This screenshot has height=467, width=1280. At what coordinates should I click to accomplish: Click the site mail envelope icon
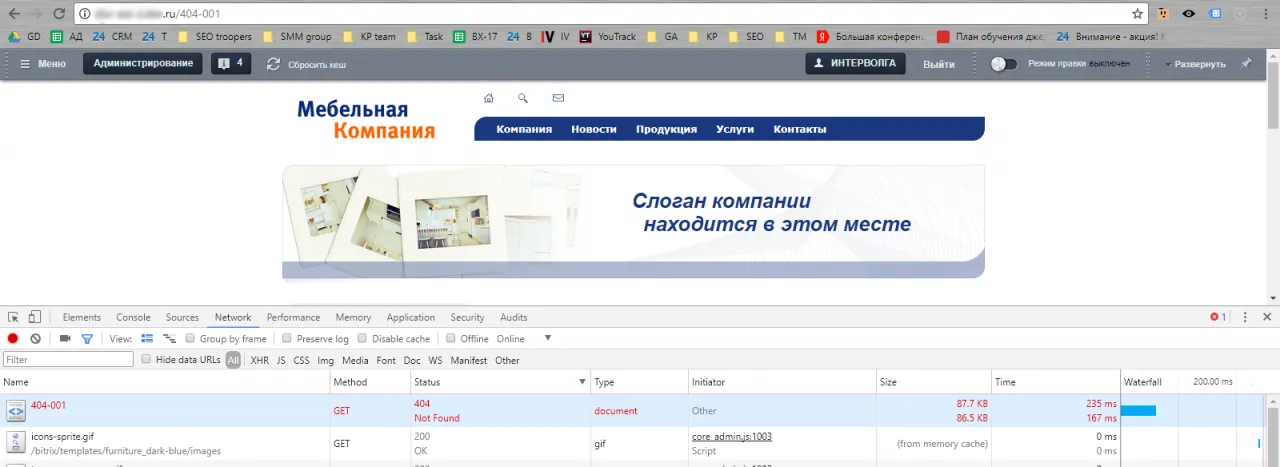coord(558,98)
